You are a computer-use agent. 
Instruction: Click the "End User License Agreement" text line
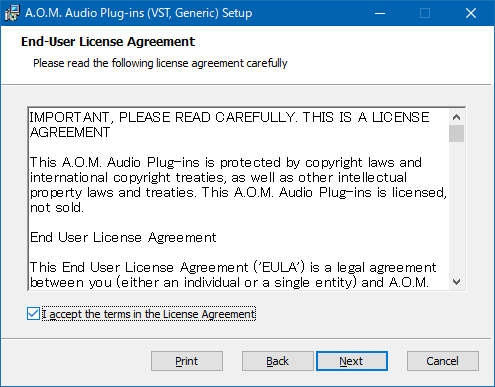coord(123,238)
